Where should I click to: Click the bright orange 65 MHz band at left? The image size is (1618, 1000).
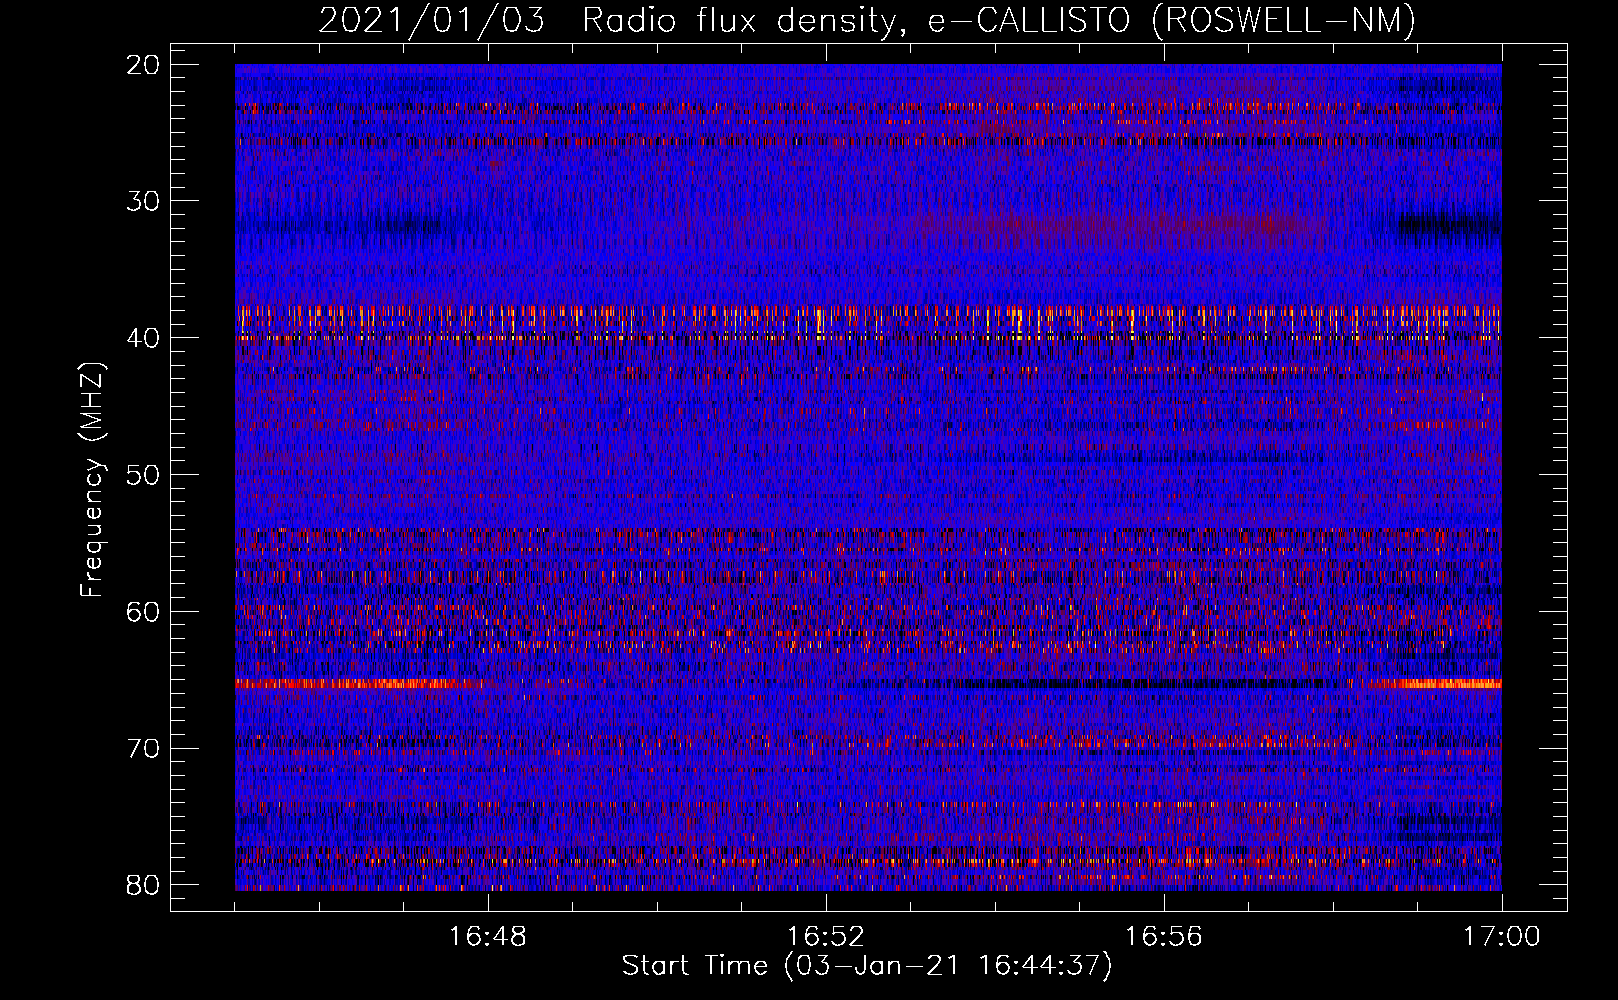click(x=360, y=684)
